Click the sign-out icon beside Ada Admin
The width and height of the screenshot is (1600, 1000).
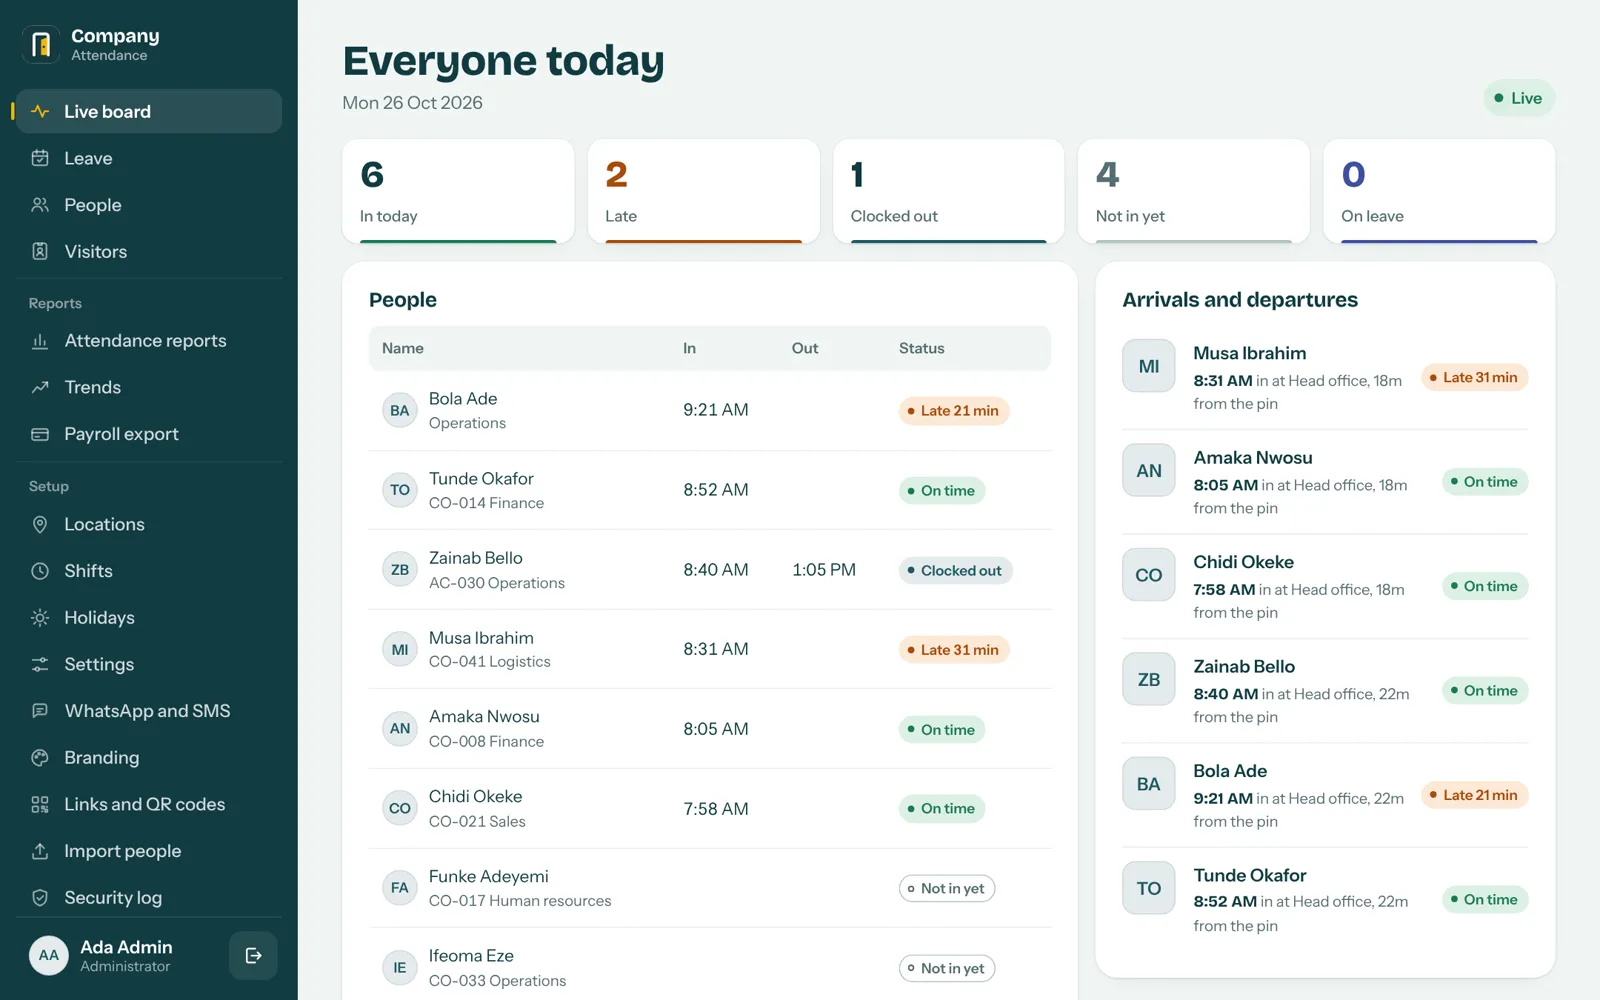pos(253,956)
